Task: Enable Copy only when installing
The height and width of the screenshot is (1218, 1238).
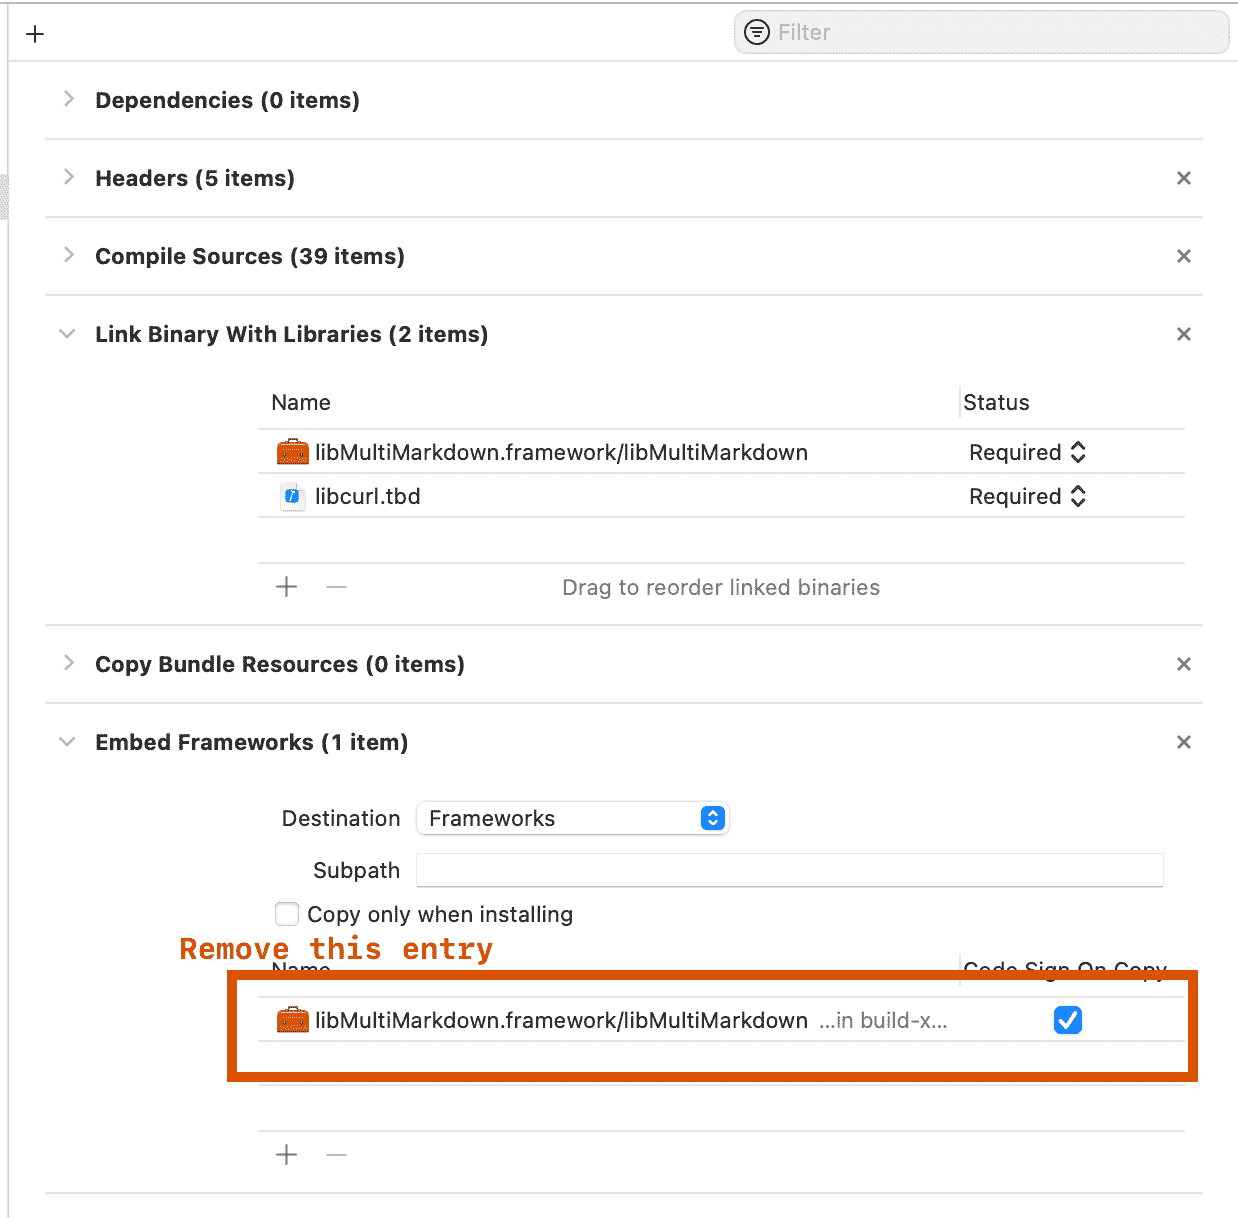Action: click(287, 914)
